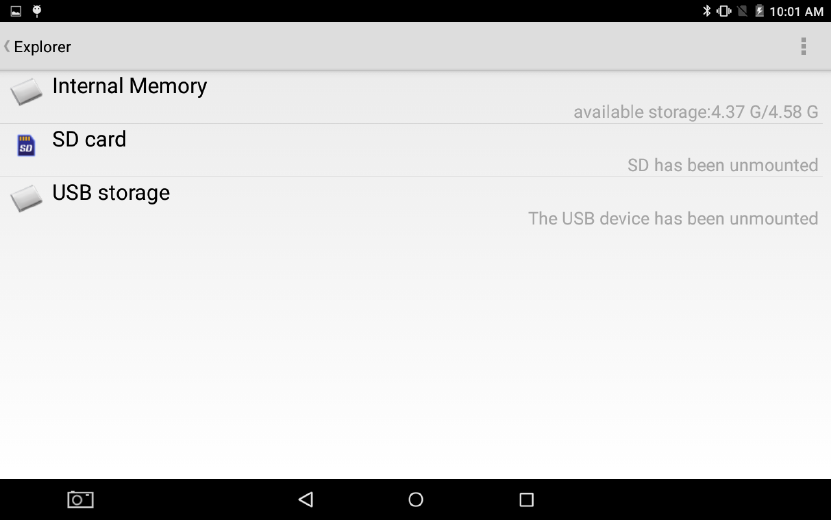Click the Explorer title label

pos(42,47)
